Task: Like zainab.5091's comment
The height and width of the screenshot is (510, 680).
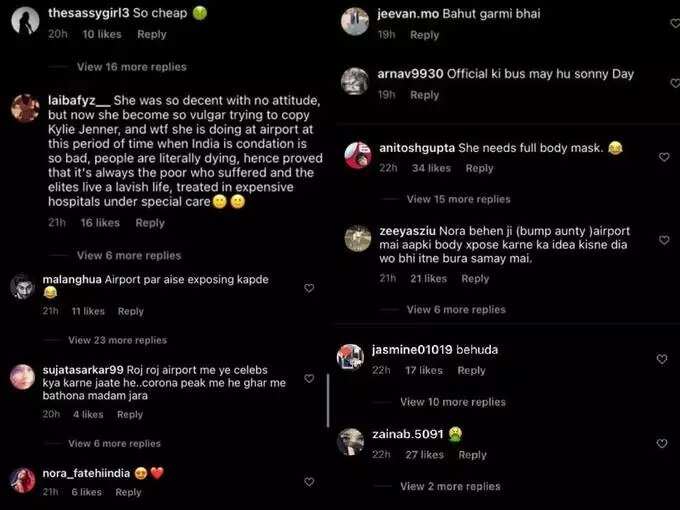Action: point(662,443)
